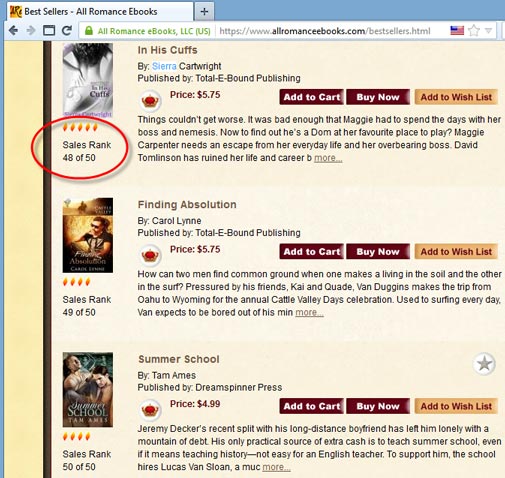
Task: Buy Summer School now
Action: (x=378, y=406)
